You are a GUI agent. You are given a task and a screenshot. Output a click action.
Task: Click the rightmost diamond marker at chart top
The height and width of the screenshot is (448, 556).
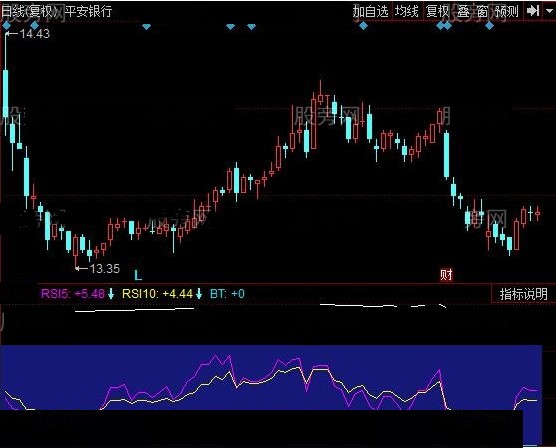tap(490, 26)
